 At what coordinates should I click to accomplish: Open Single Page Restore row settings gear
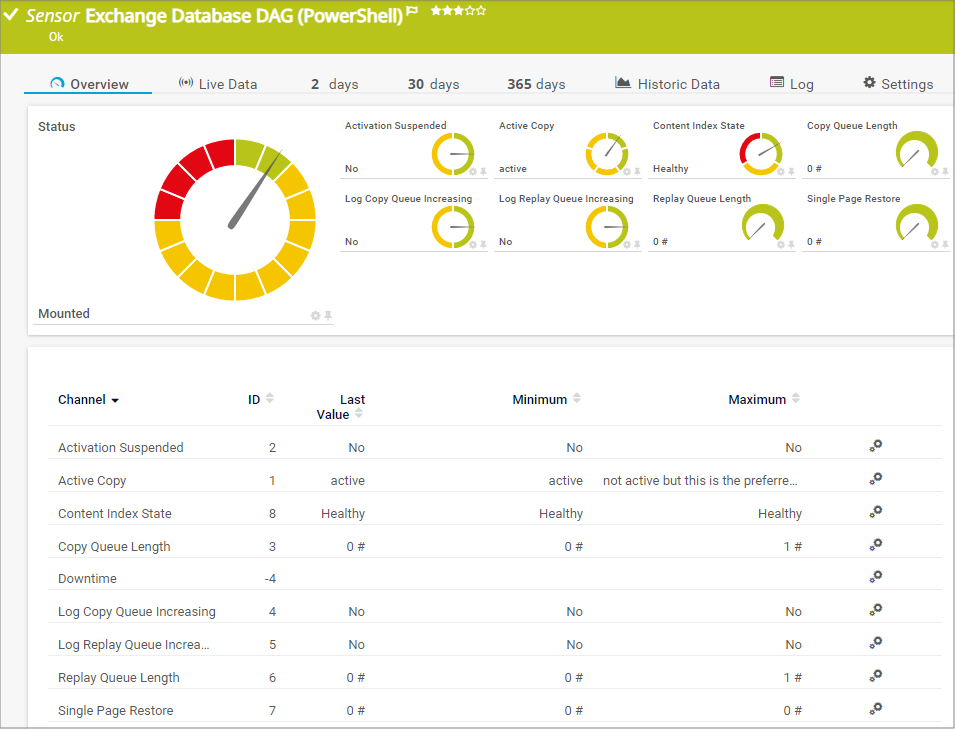coord(875,709)
